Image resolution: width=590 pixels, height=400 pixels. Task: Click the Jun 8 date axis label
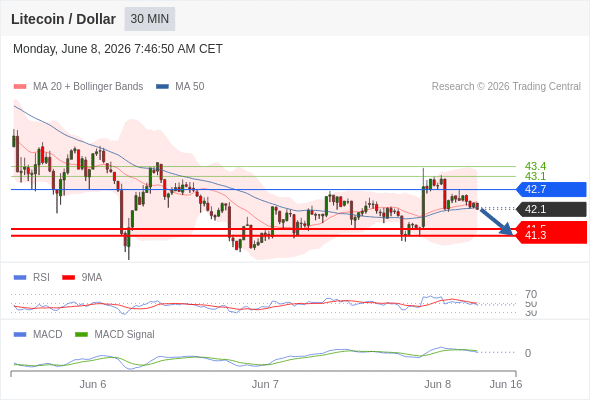pyautogui.click(x=437, y=384)
